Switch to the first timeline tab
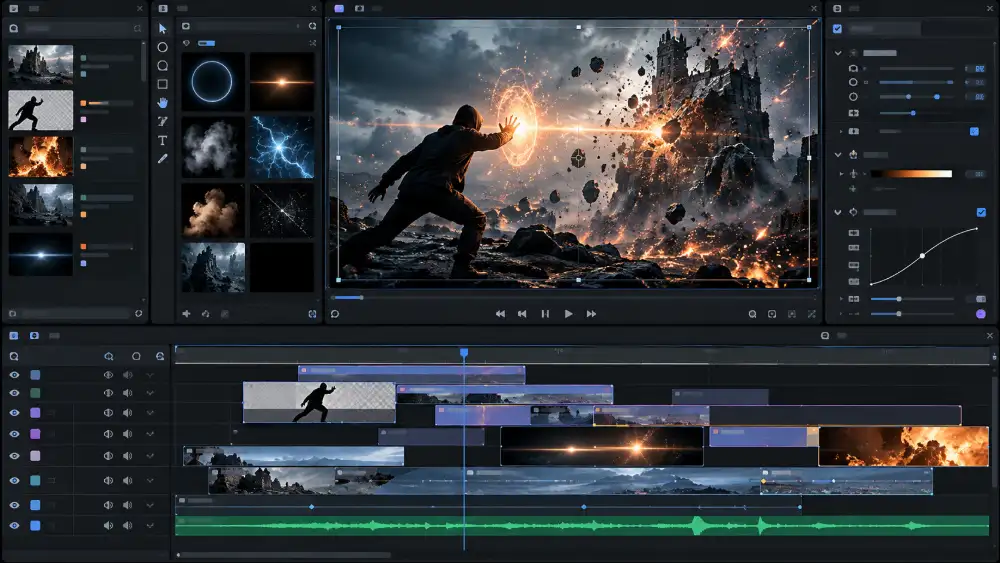Screen dimensions: 1000x563 pos(13,335)
